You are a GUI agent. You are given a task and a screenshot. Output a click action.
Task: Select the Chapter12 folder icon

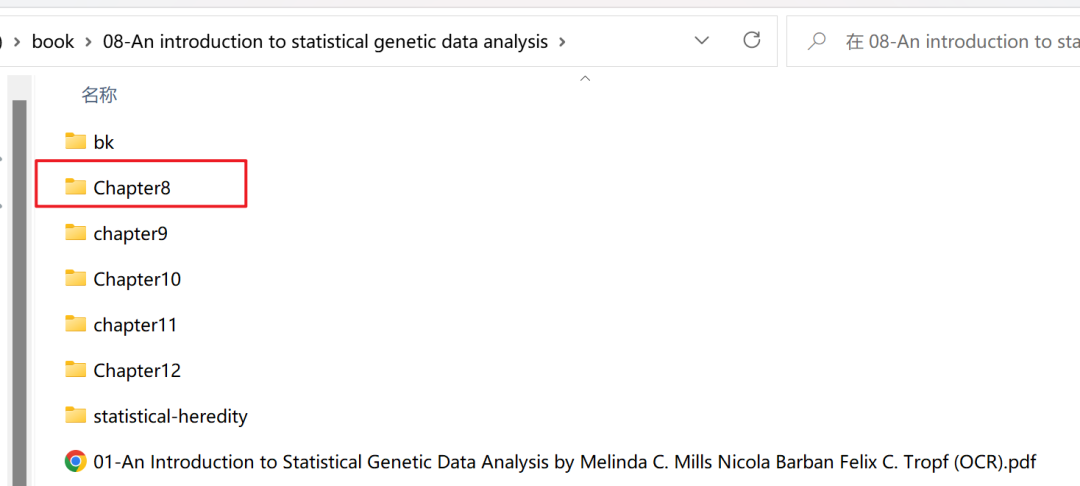(x=75, y=370)
